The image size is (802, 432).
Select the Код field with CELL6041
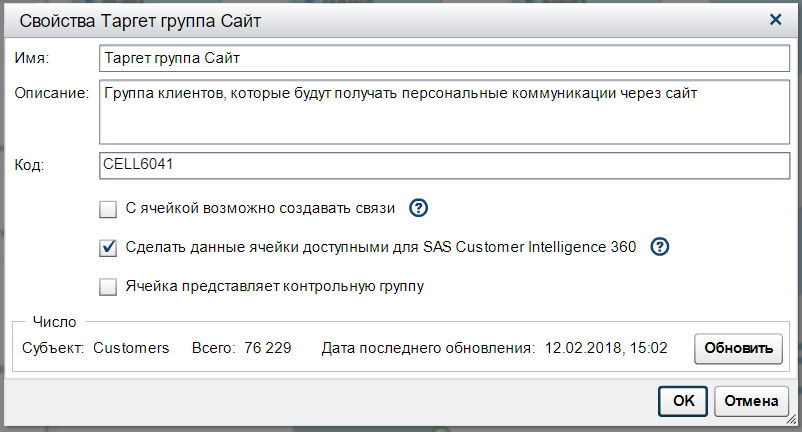444,165
